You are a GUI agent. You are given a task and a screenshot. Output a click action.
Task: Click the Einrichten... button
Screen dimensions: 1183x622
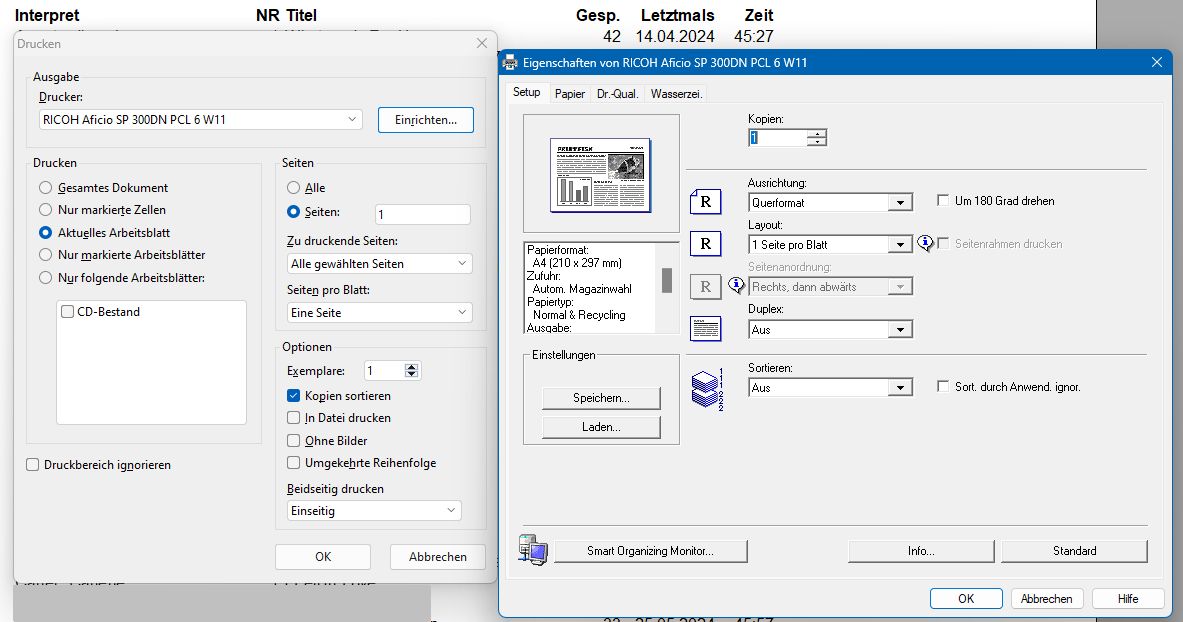click(x=426, y=120)
